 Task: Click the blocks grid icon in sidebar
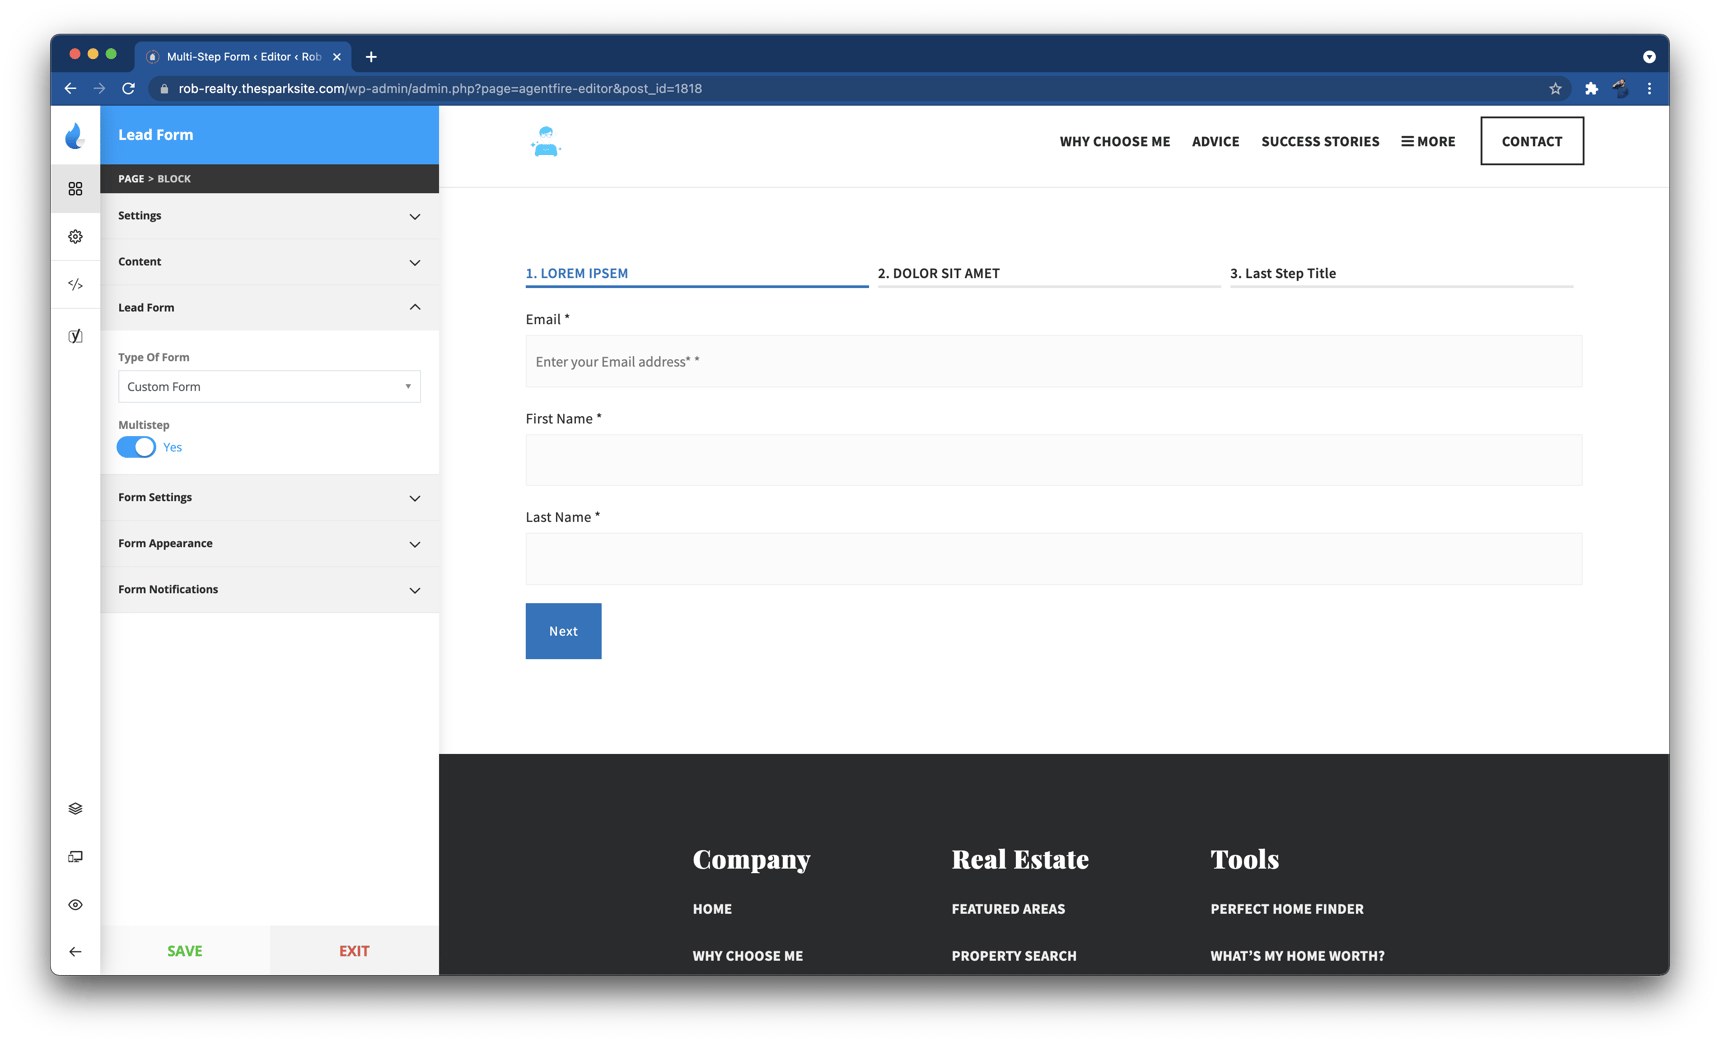click(75, 188)
